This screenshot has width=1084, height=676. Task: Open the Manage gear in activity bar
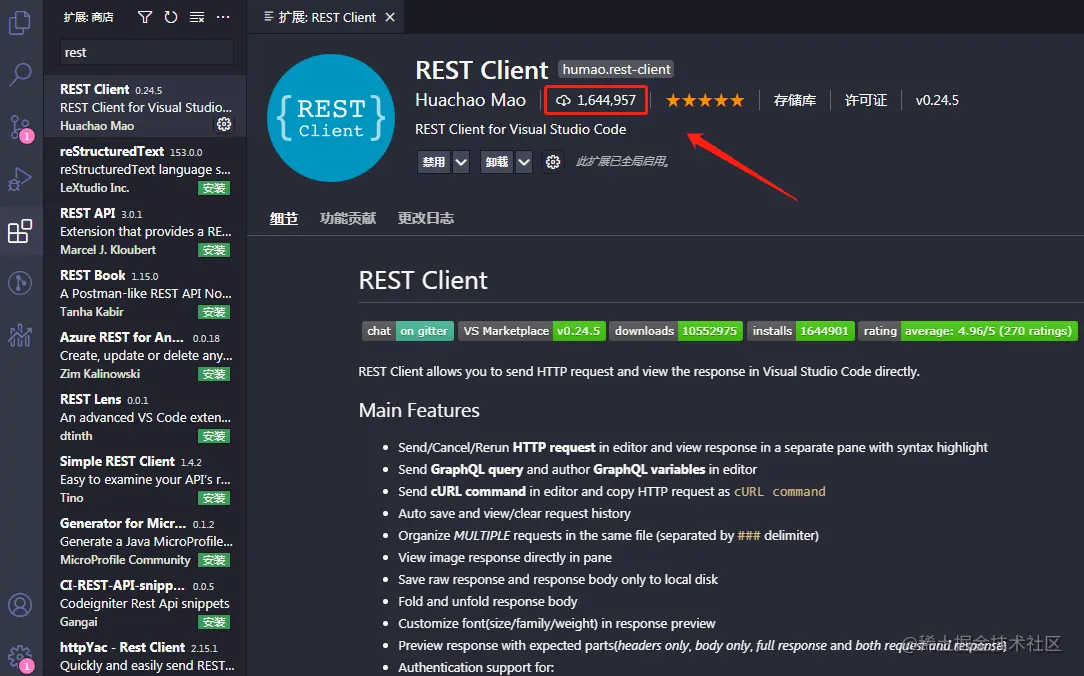[20, 657]
